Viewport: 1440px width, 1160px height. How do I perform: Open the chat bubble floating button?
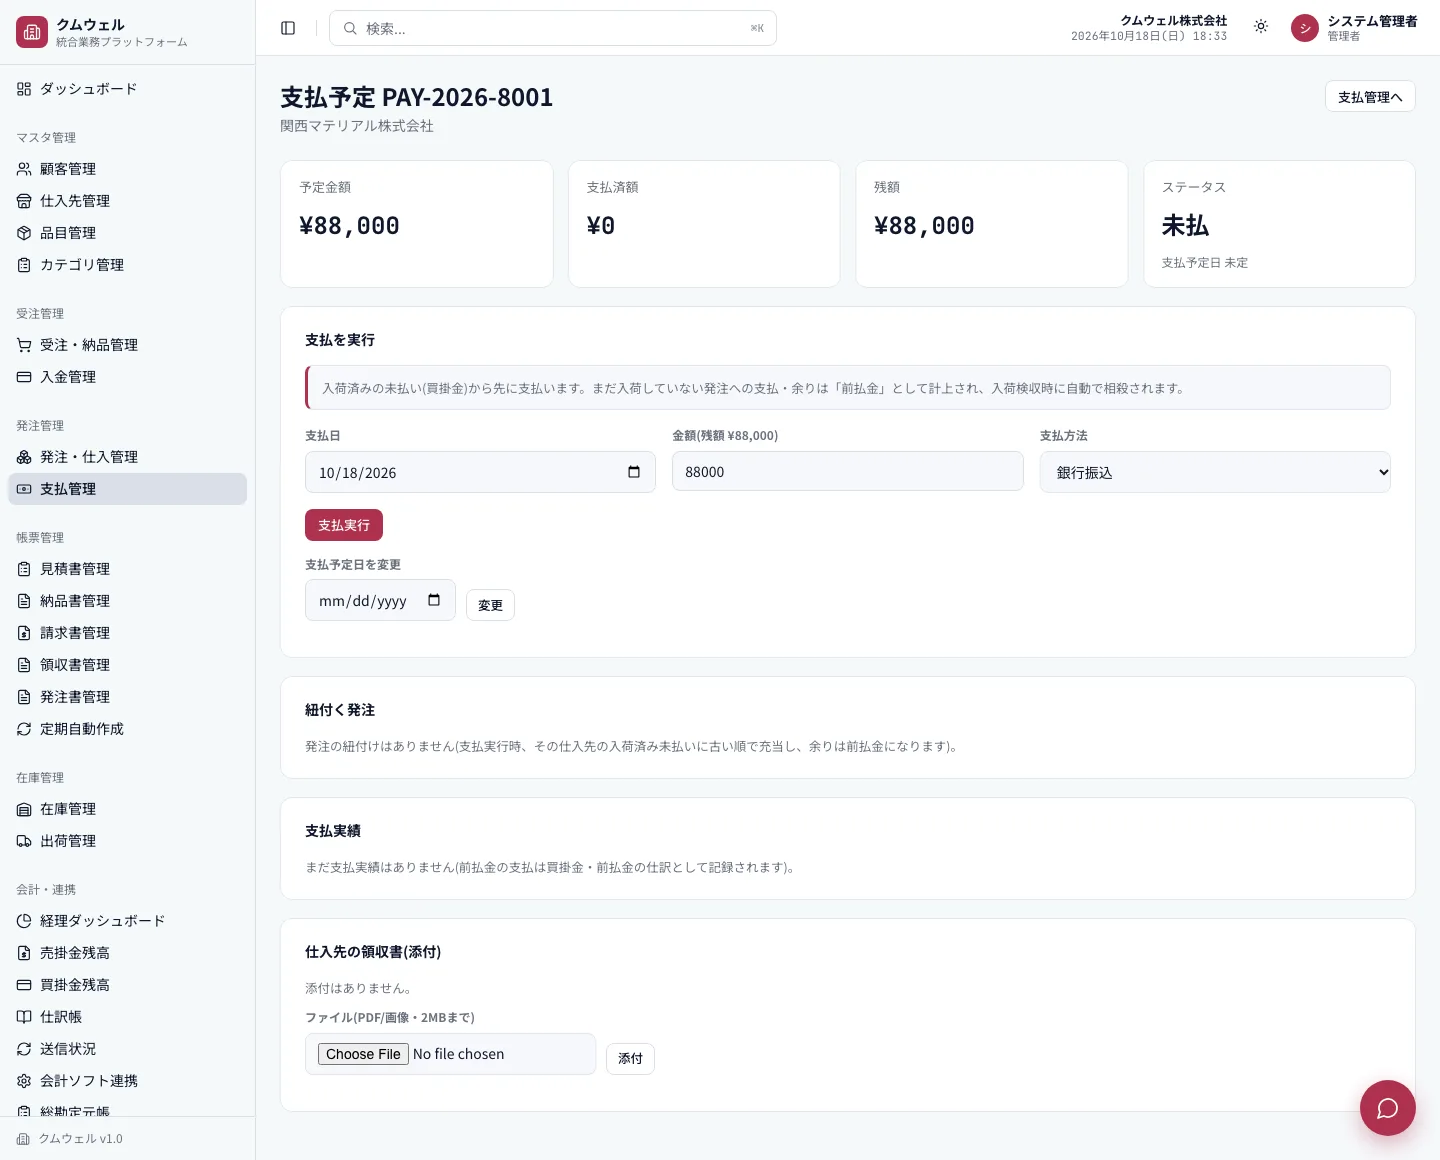pos(1387,1107)
